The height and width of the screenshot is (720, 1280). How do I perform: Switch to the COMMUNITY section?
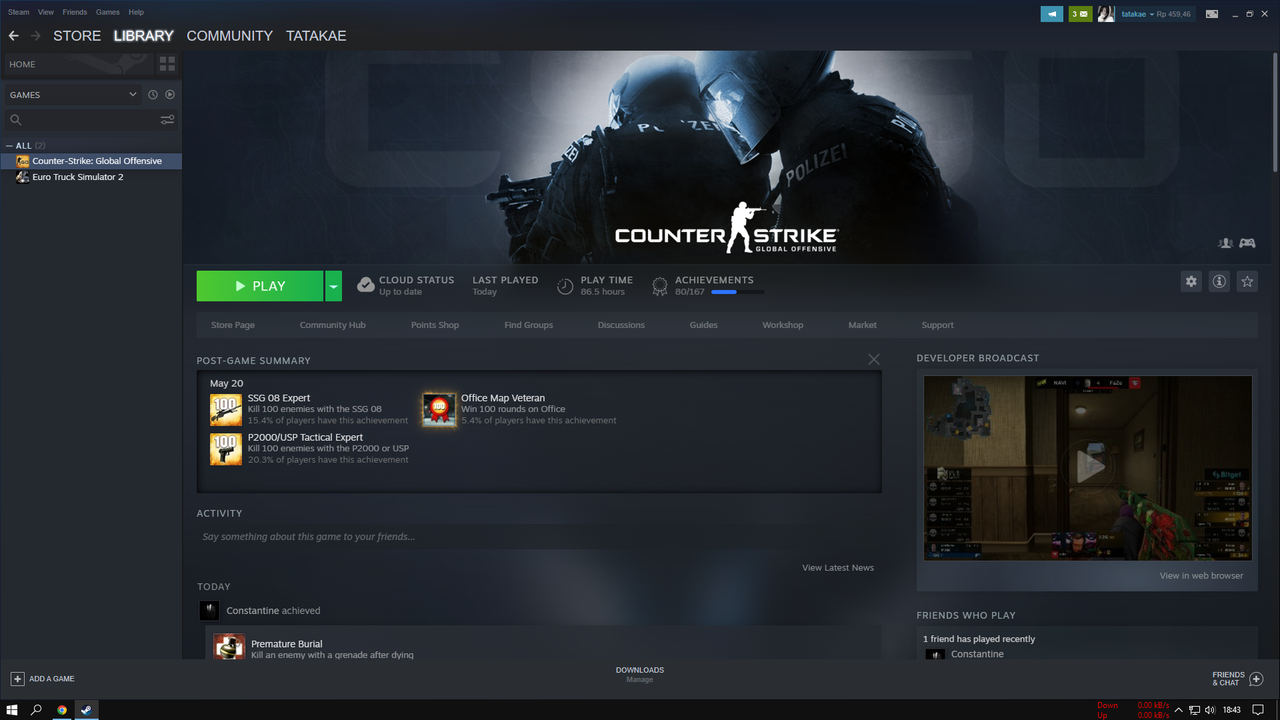point(229,36)
